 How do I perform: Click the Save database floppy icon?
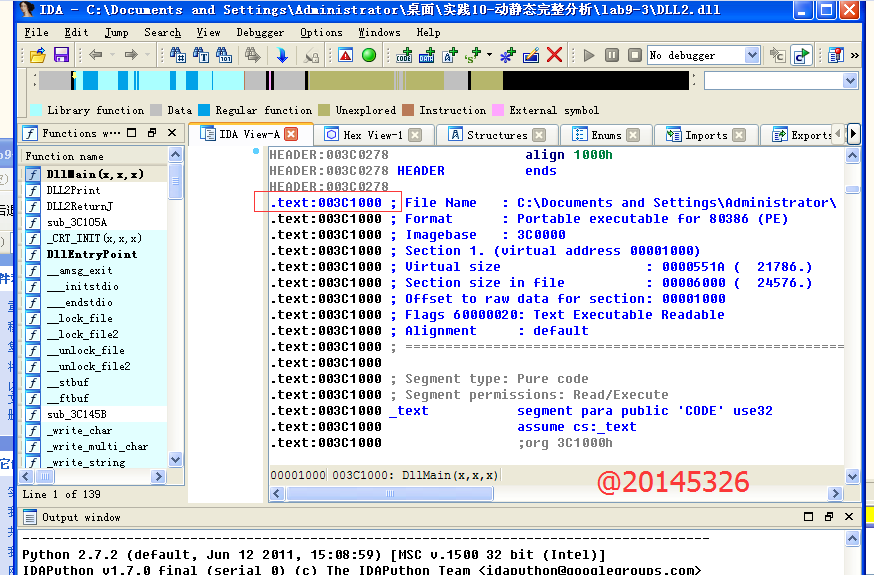click(x=61, y=55)
